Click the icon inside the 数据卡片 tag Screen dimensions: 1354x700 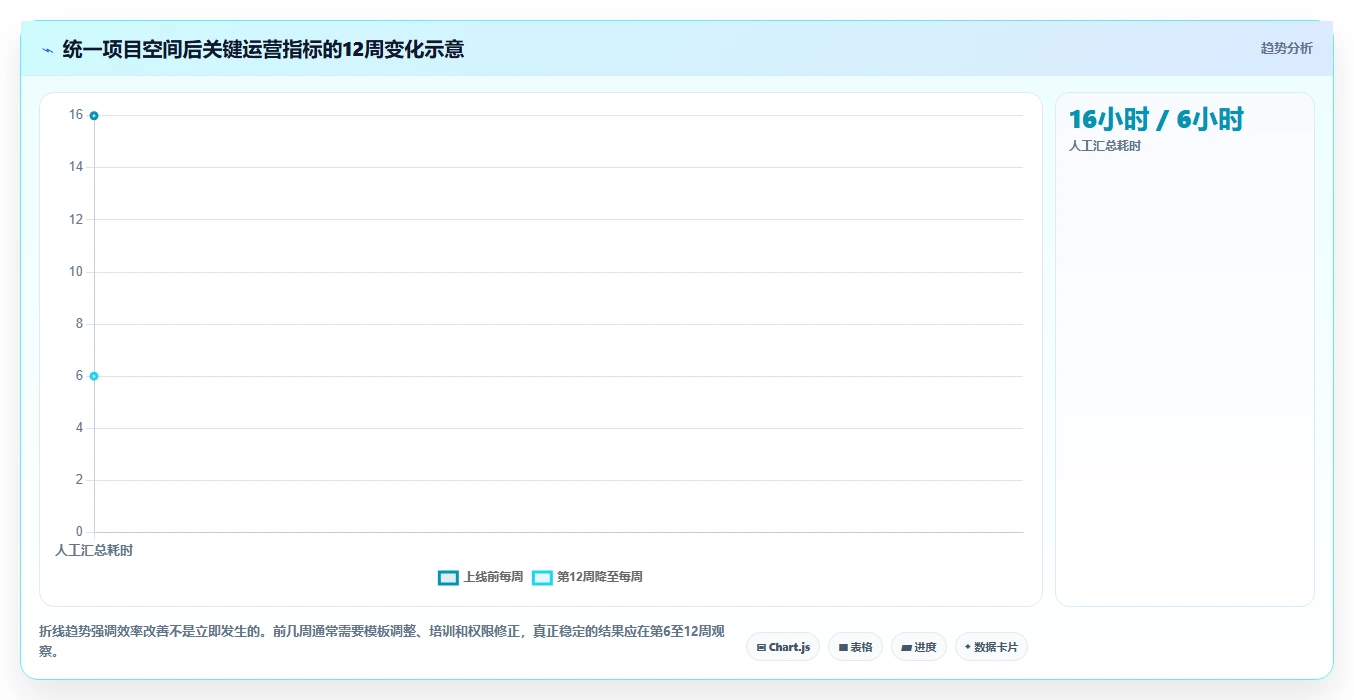pos(968,647)
